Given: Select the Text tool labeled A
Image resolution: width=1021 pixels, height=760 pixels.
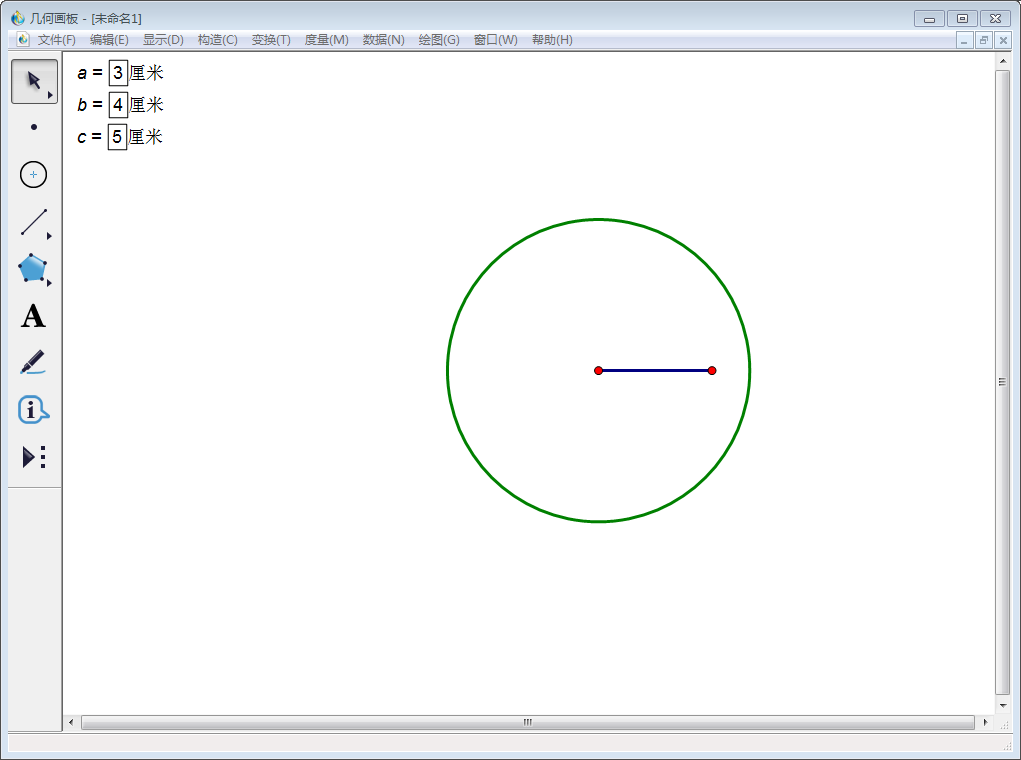Looking at the screenshot, I should click(33, 317).
